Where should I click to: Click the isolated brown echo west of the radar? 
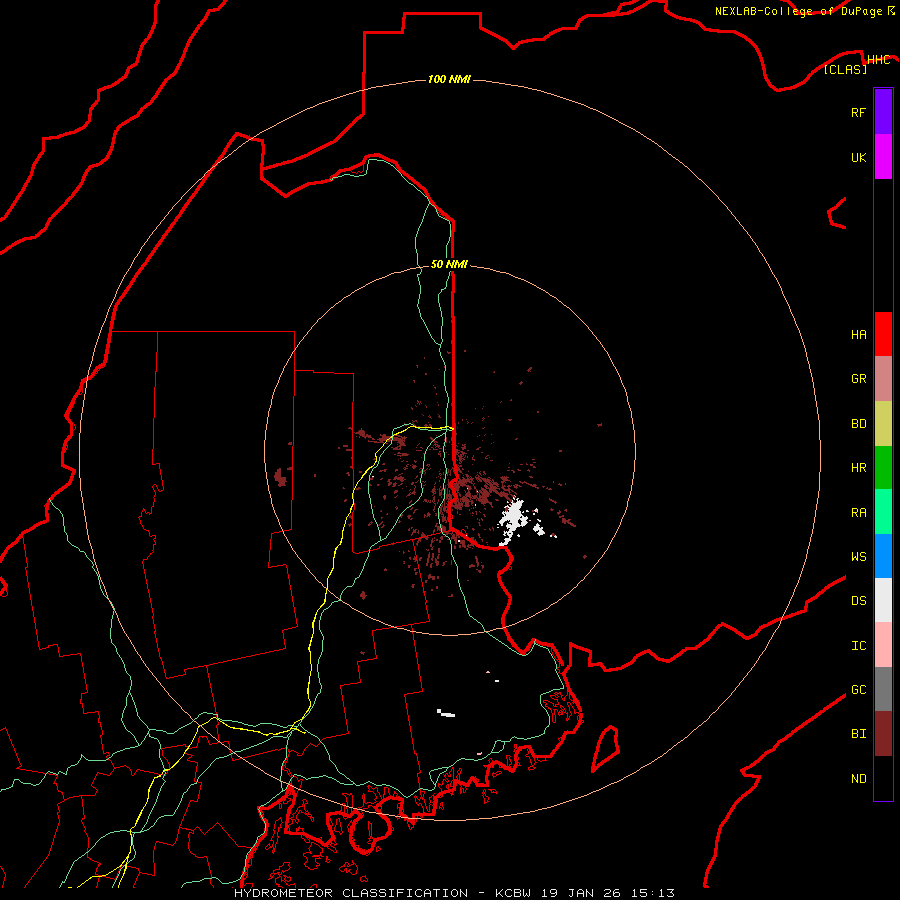(x=280, y=477)
